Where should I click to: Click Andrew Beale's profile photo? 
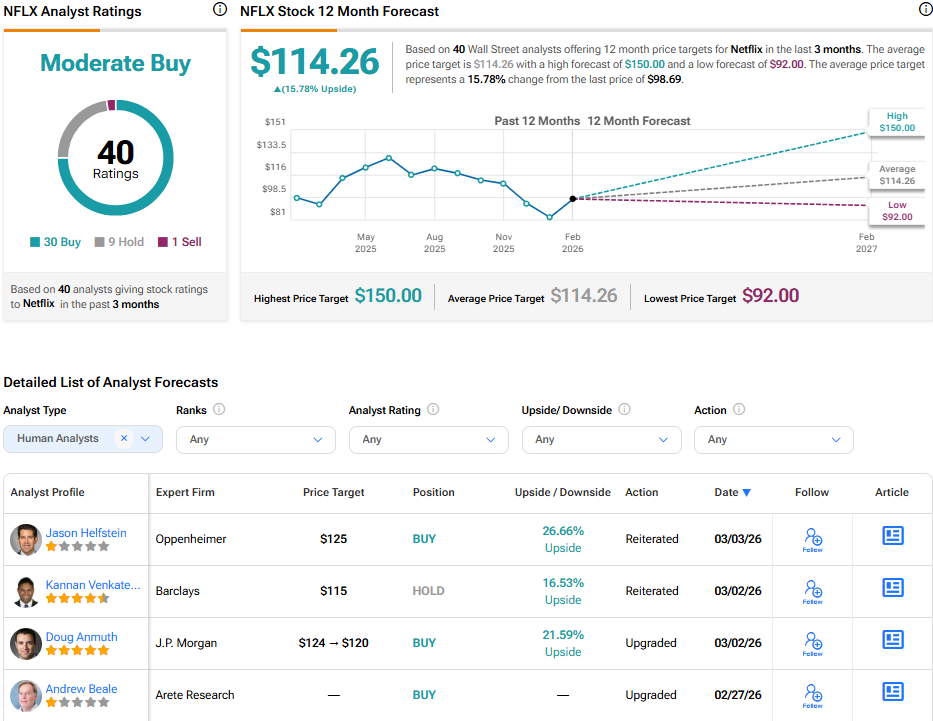[26, 695]
